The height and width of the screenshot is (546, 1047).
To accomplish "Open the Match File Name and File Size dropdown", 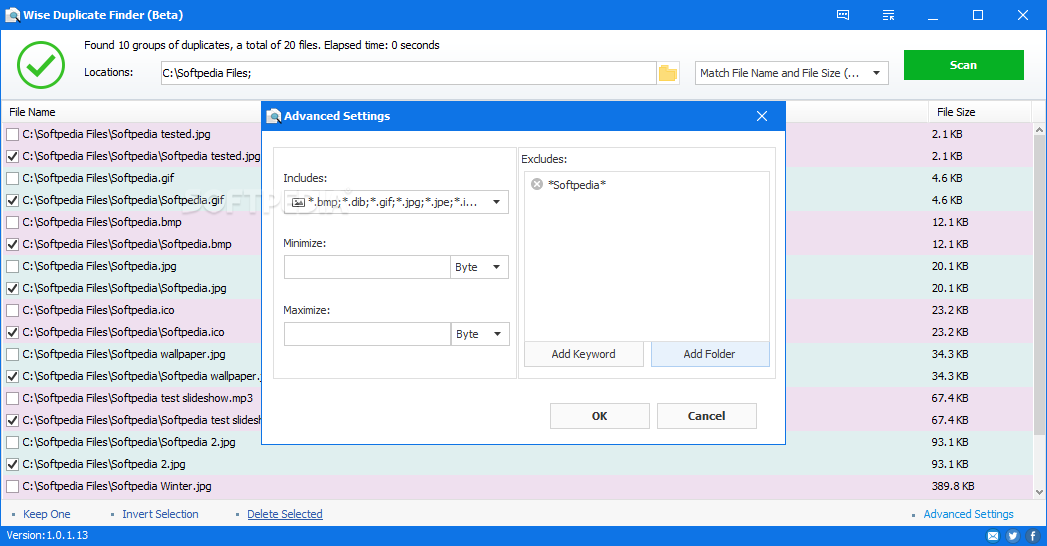I will tap(792, 73).
